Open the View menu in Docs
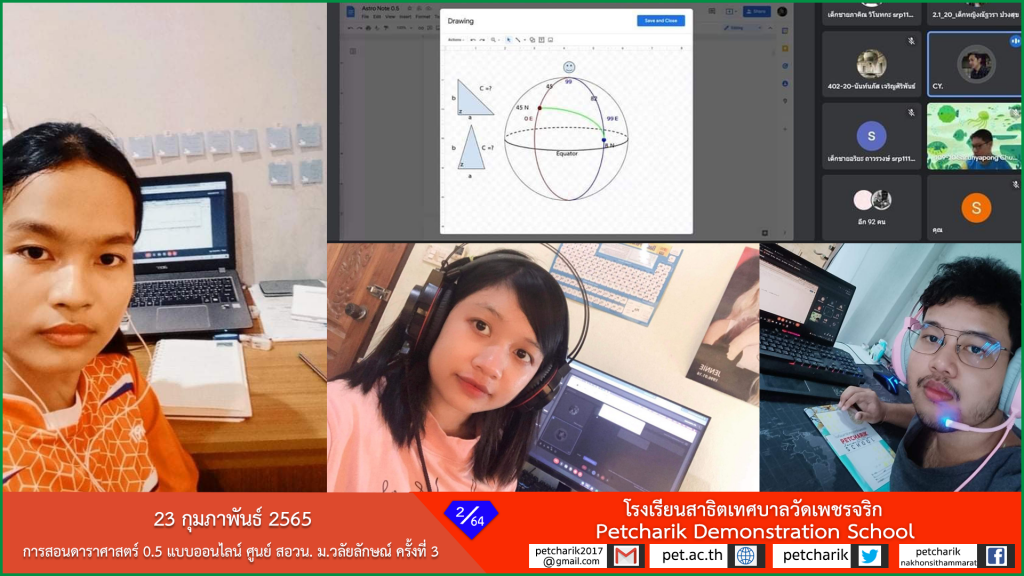 pos(390,17)
